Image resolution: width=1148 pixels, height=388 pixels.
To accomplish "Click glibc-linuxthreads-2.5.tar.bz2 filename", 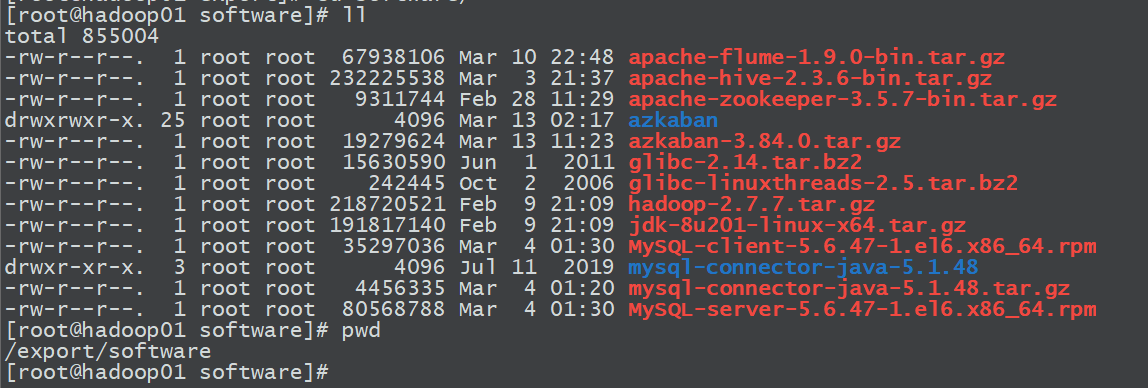I will 823,183.
